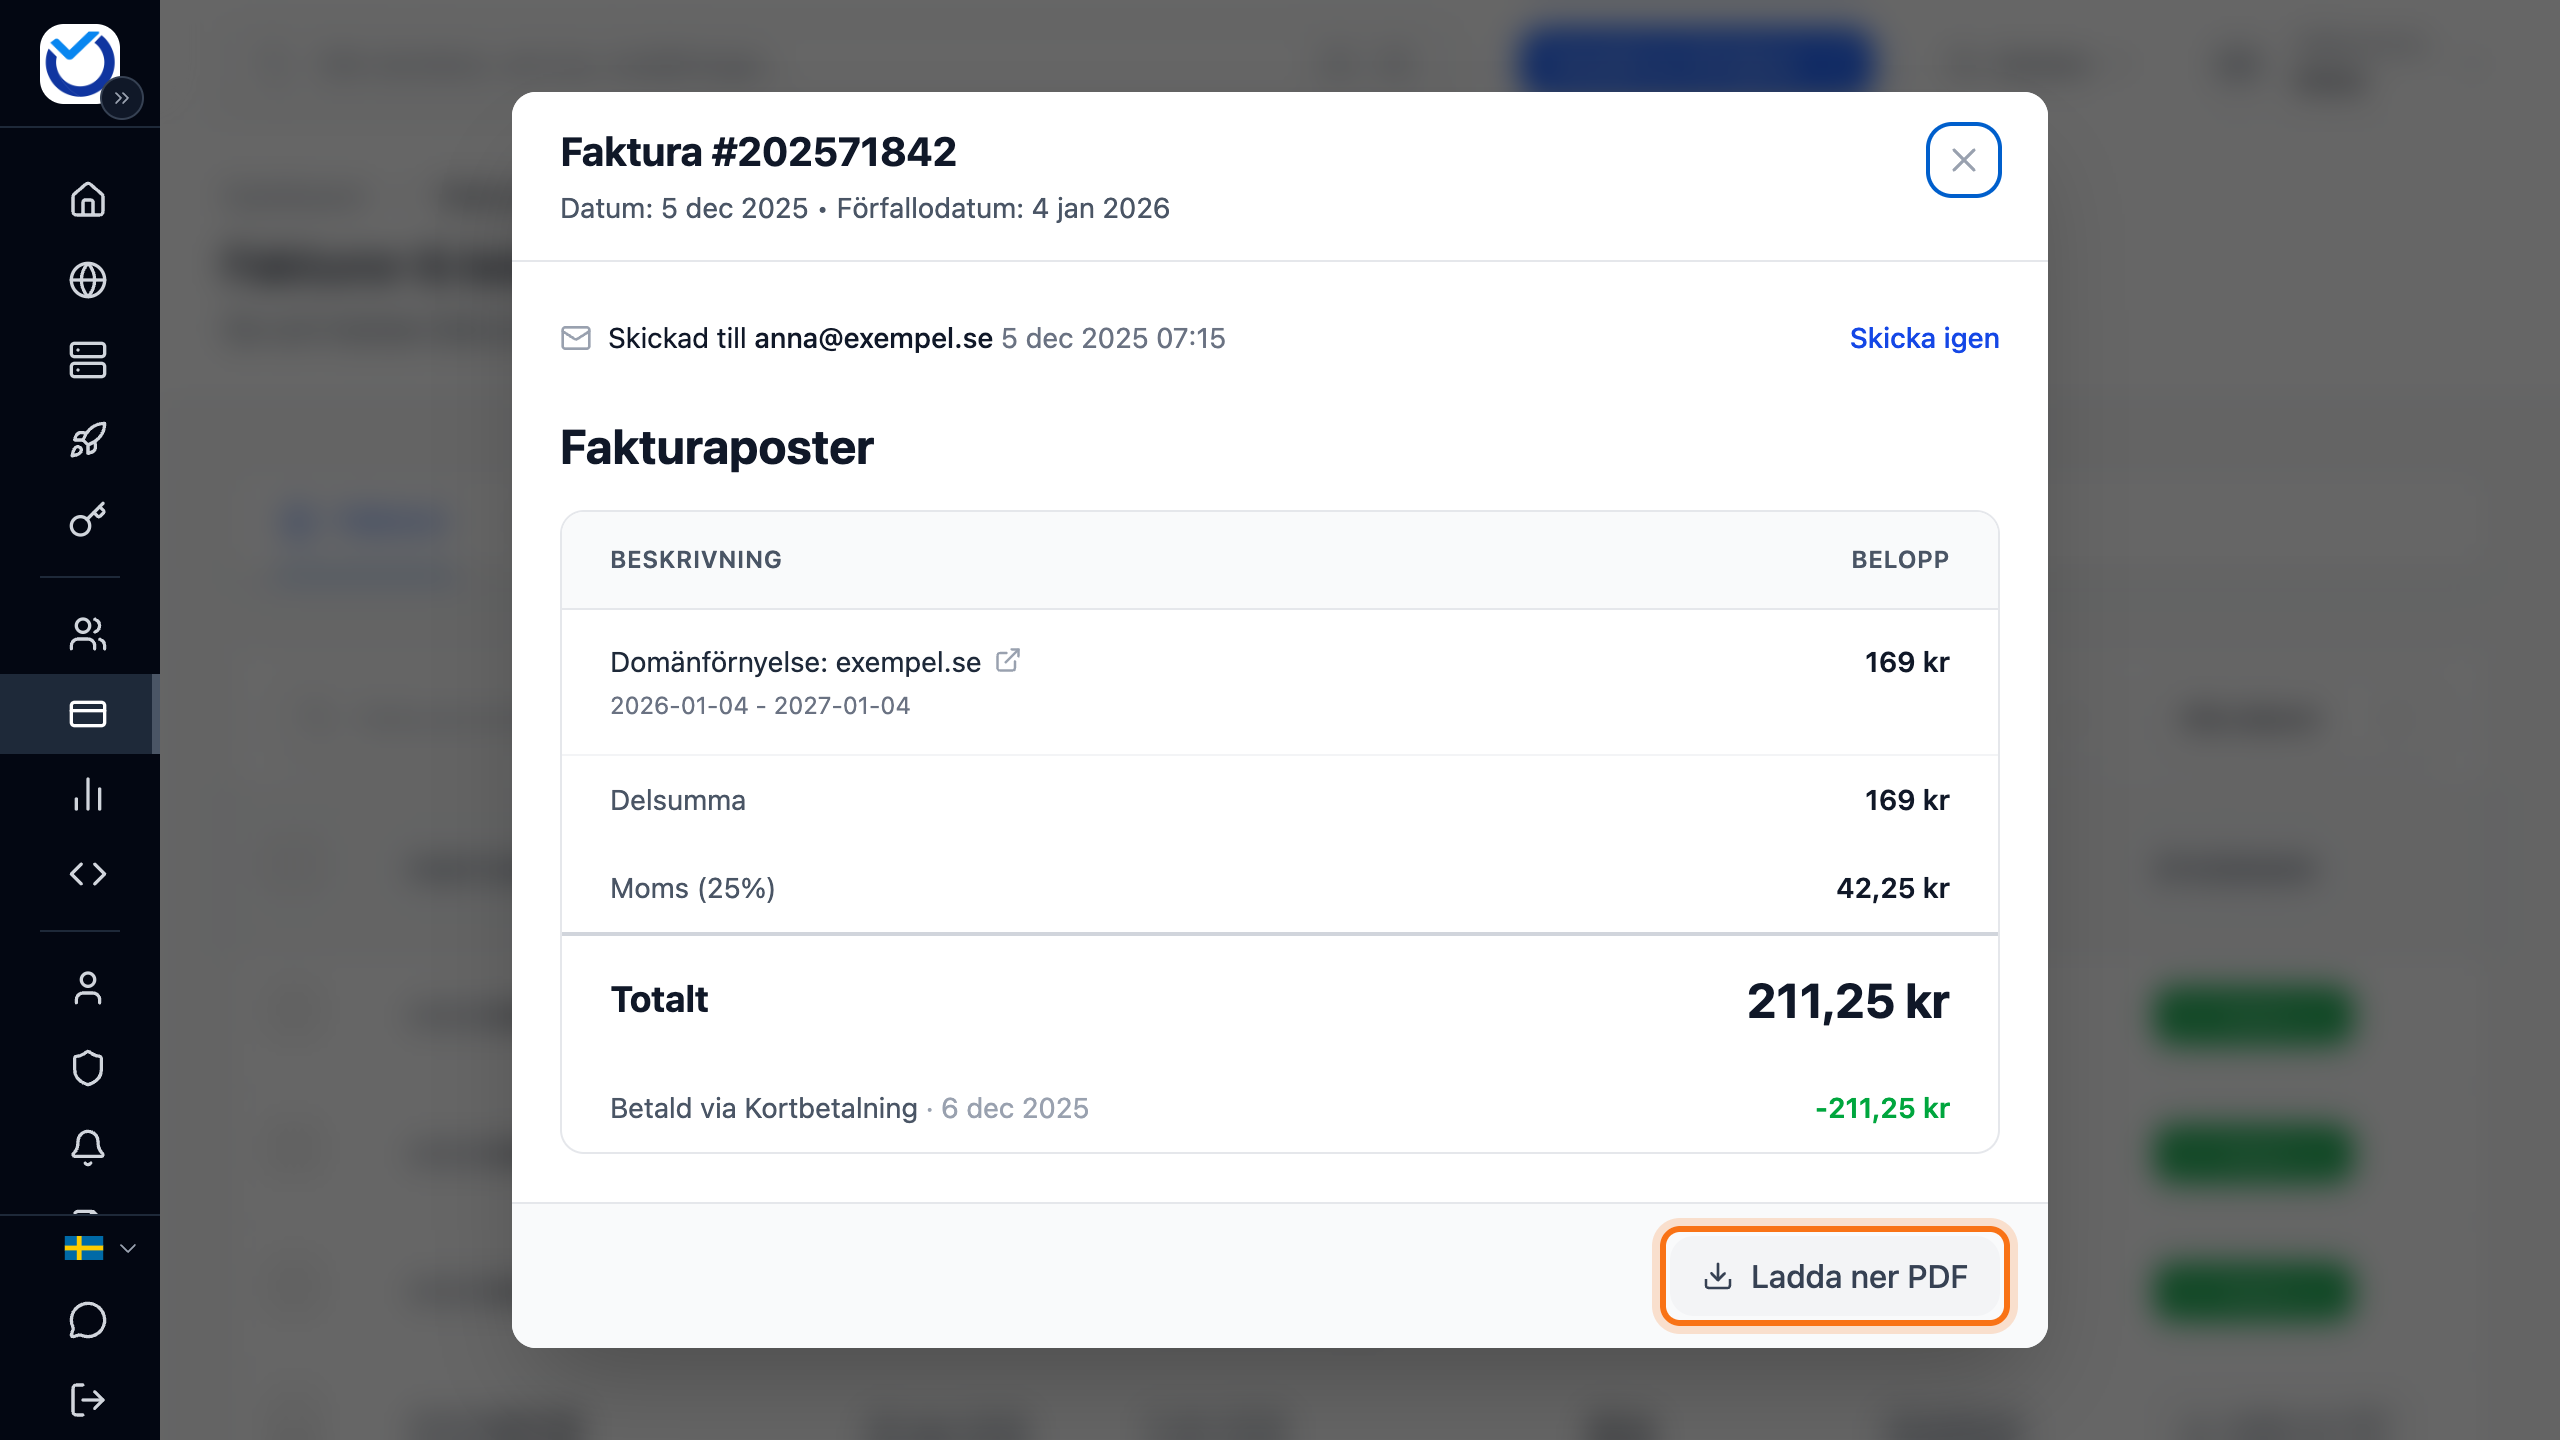This screenshot has width=2560, height=1440.
Task: Click the Totalt amount 211,25 kr
Action: (x=1847, y=1000)
